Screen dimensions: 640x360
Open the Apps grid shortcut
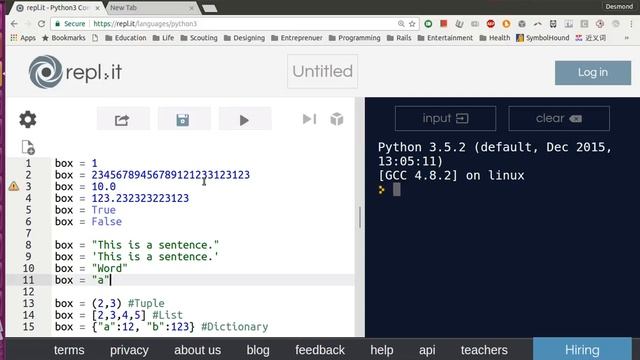point(23,38)
